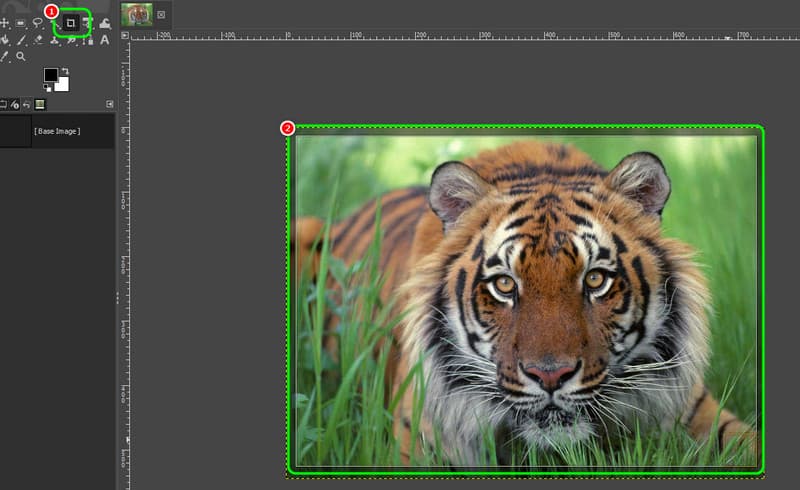Activate the Zoom magnifier tool
The height and width of the screenshot is (490, 800).
point(21,57)
